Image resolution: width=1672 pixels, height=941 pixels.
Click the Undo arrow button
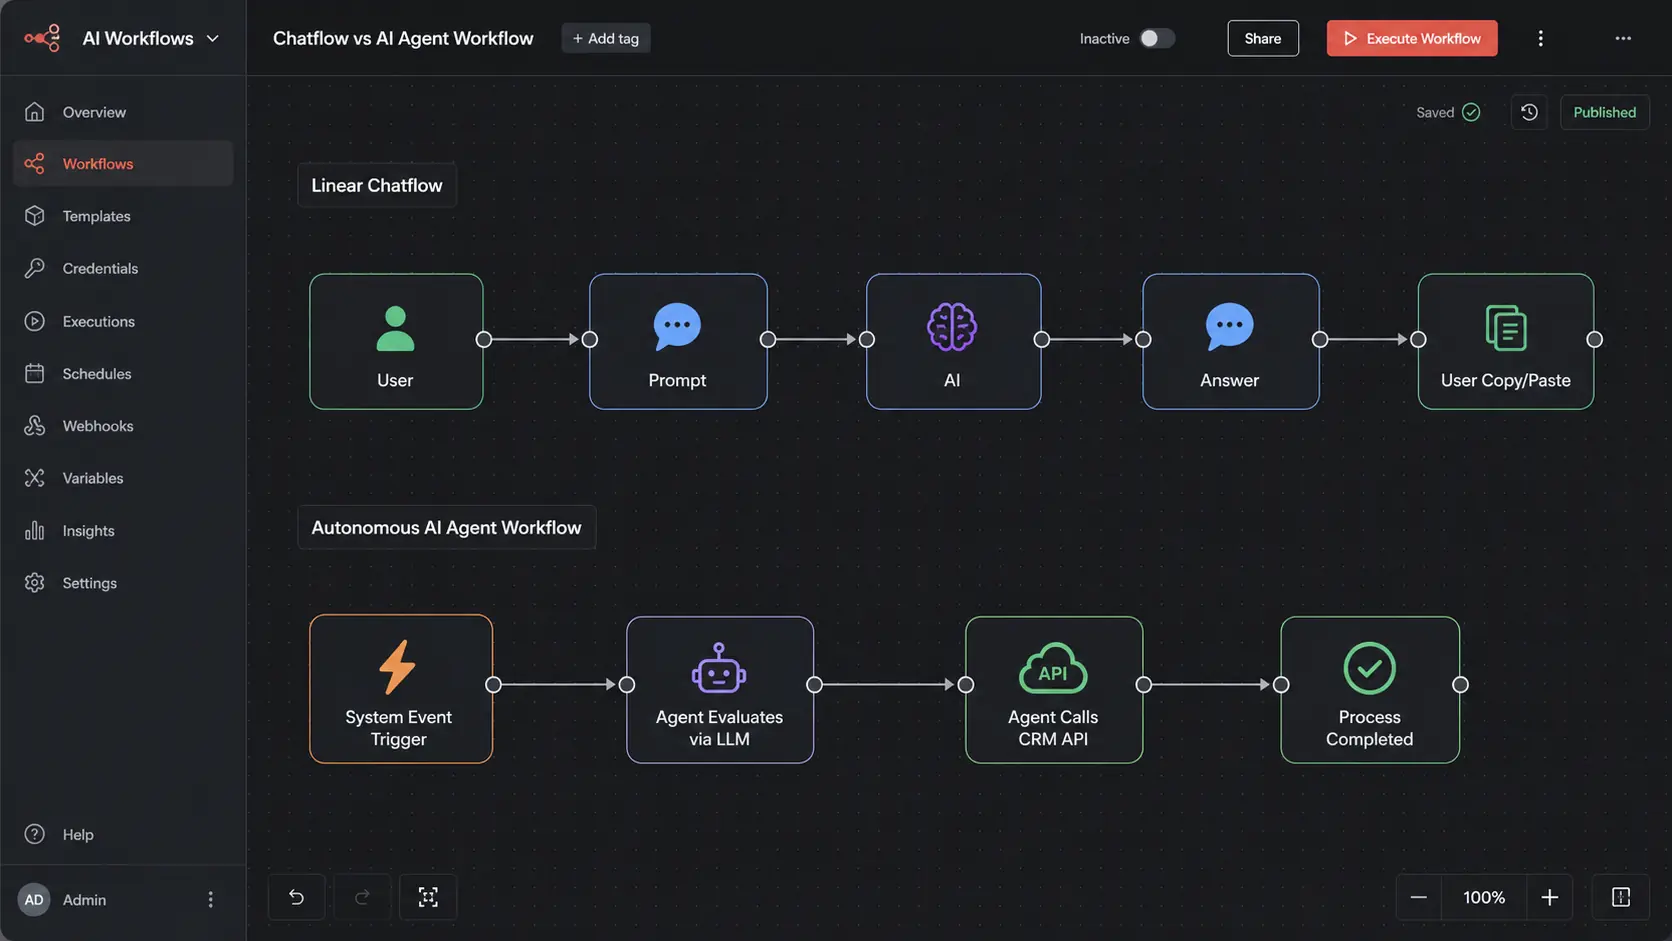296,897
